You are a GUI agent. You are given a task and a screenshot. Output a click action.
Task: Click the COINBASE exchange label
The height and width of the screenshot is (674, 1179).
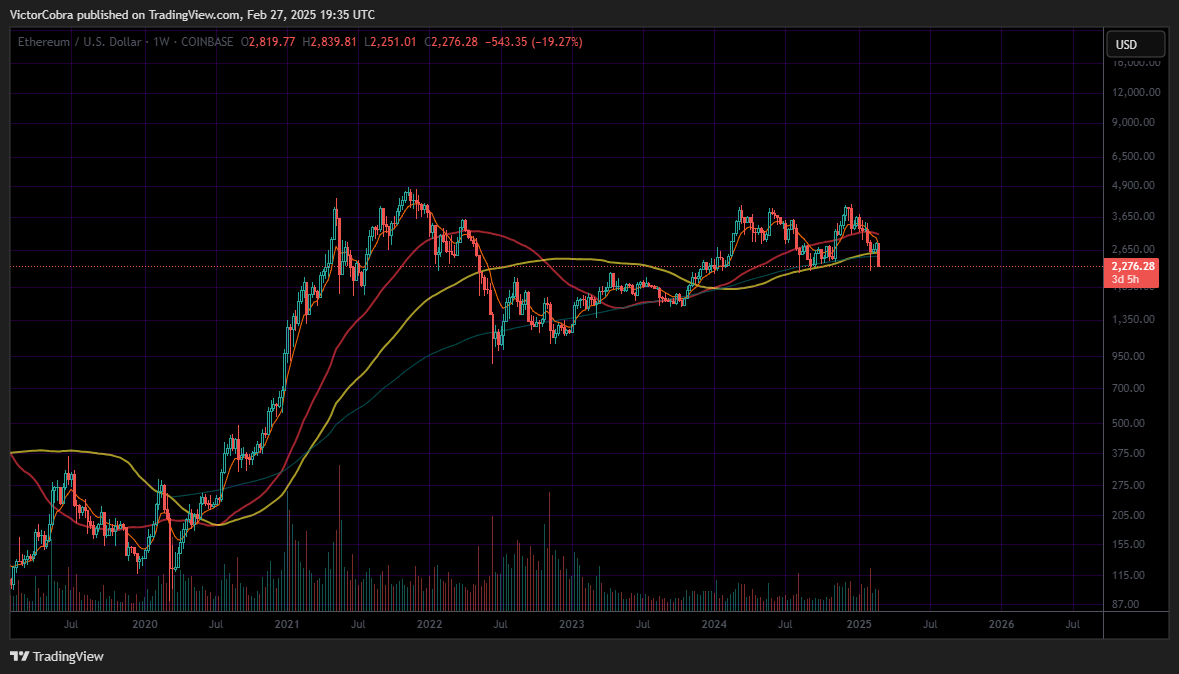coord(208,42)
